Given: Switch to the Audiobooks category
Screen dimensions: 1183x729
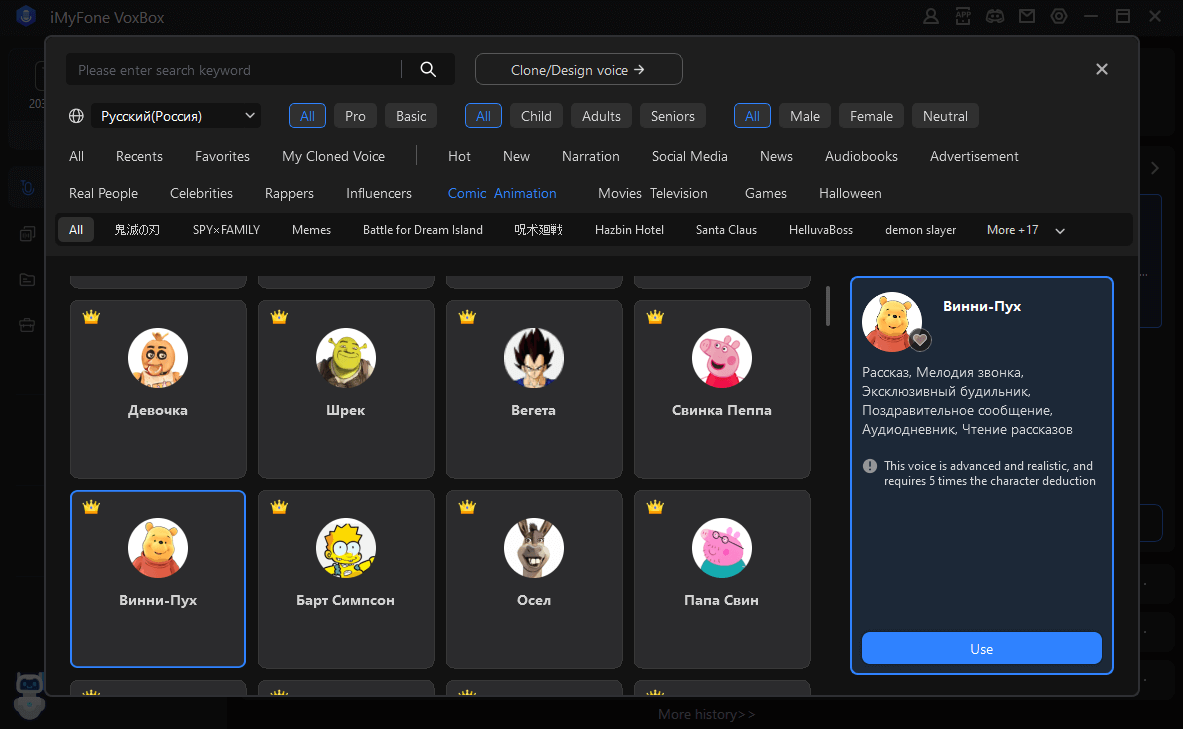Looking at the screenshot, I should click(x=861, y=156).
